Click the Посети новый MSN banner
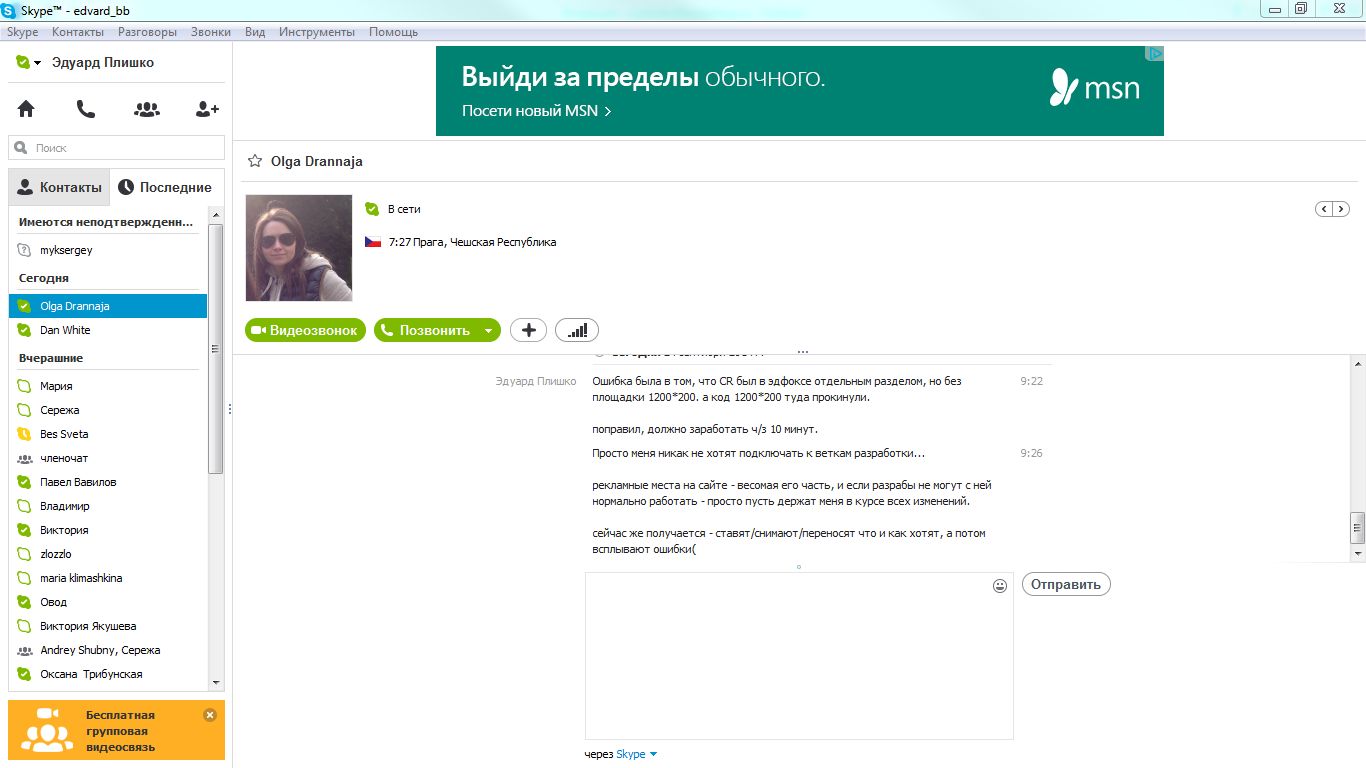 coord(800,91)
